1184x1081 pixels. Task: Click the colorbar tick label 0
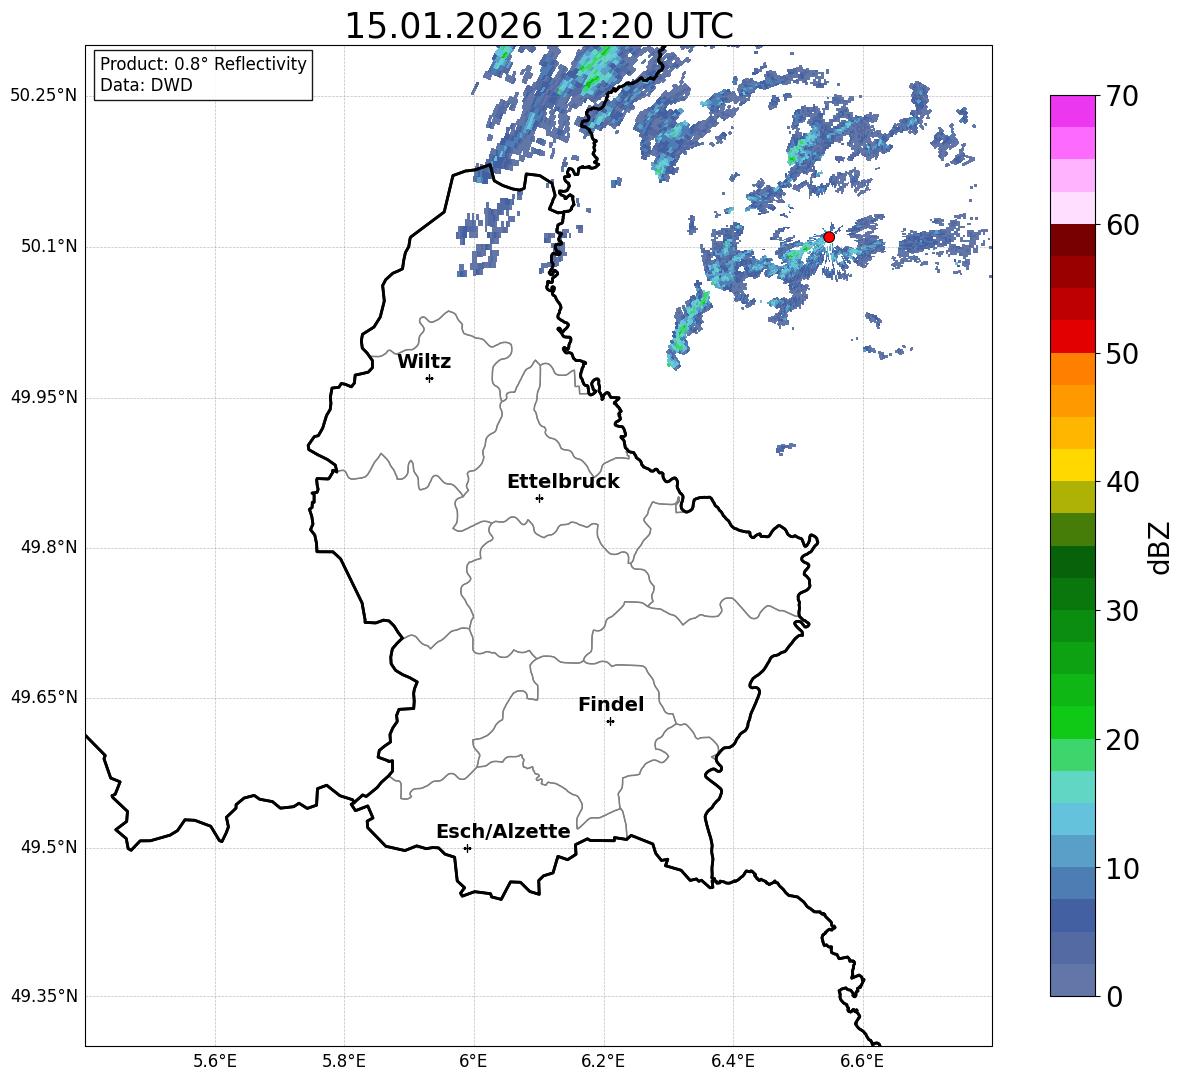pyautogui.click(x=1115, y=996)
